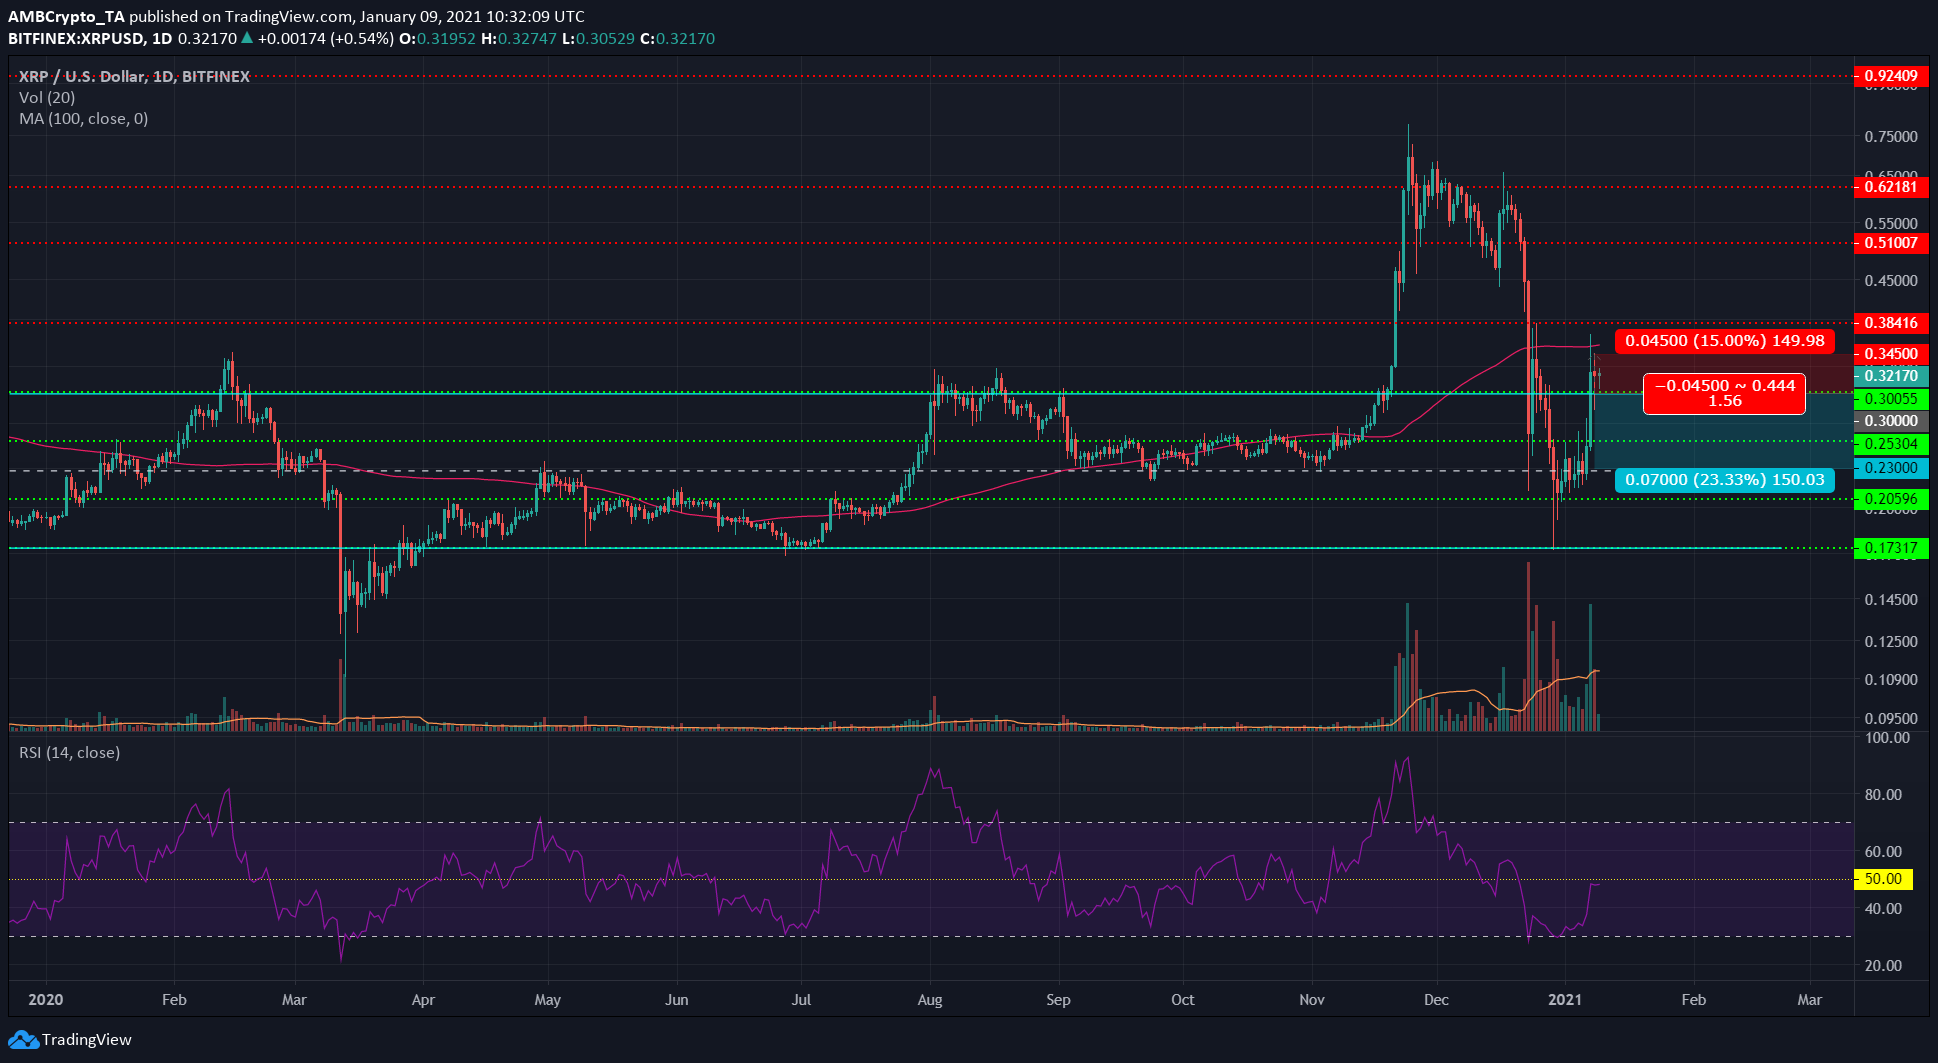This screenshot has width=1938, height=1063.
Task: Click the XRP / U.S. Dollar chart title
Action: tap(134, 76)
